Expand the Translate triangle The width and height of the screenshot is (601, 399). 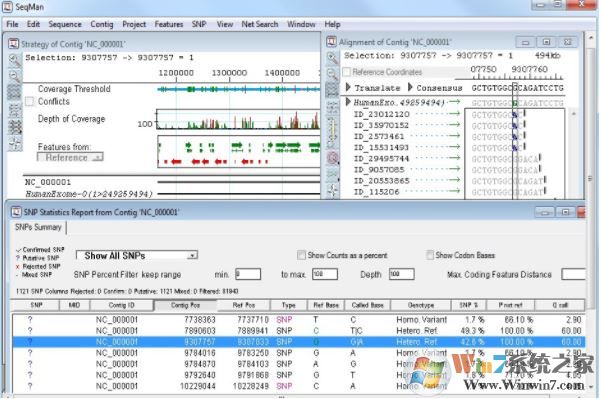[x=348, y=87]
